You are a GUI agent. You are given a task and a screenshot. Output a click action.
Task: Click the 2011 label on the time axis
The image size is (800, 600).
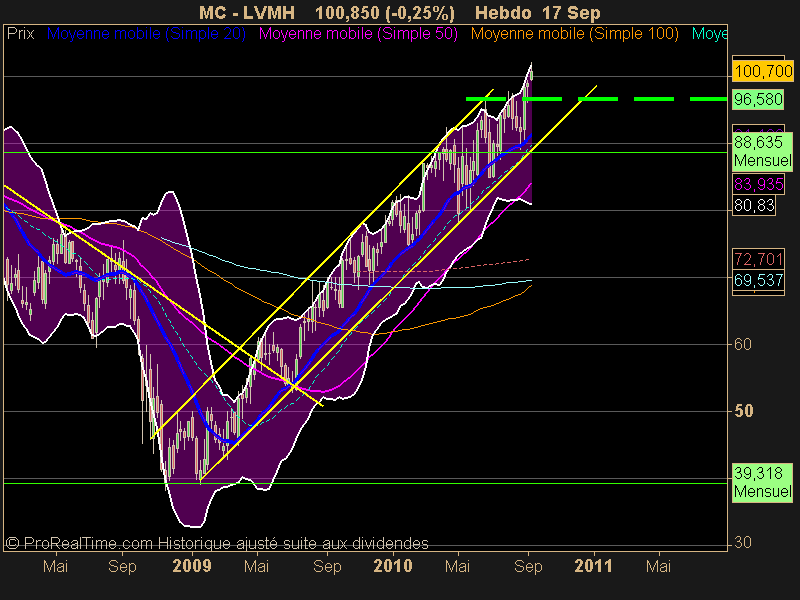[593, 566]
